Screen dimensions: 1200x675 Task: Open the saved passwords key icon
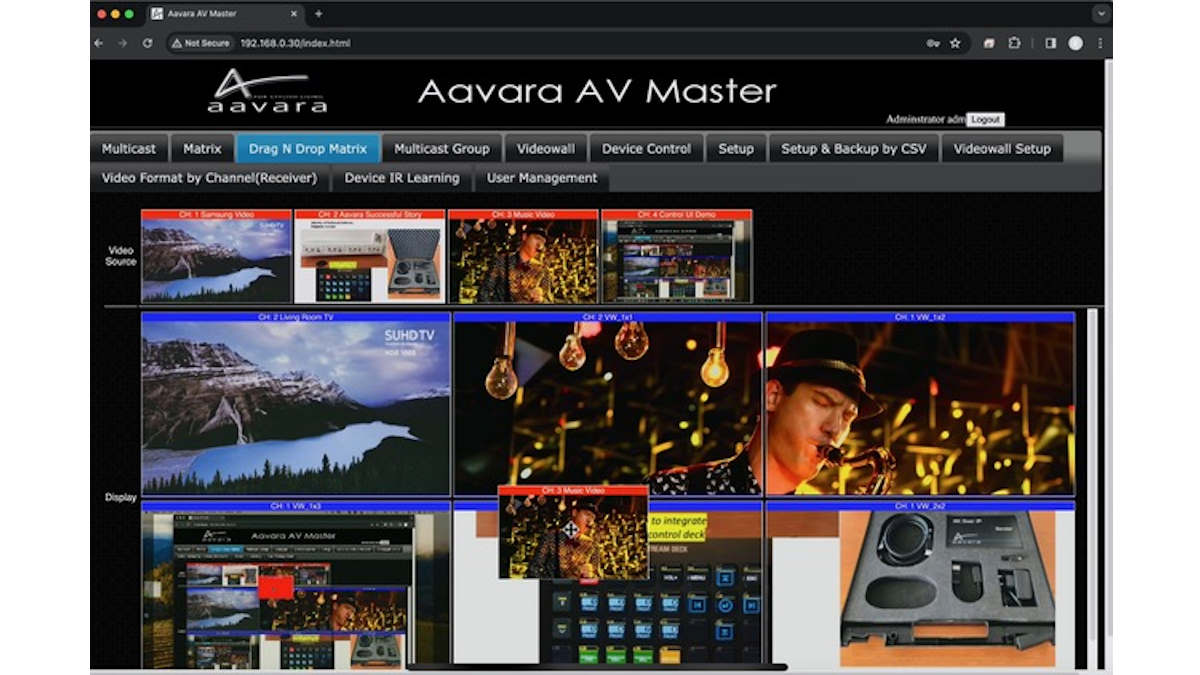(933, 43)
